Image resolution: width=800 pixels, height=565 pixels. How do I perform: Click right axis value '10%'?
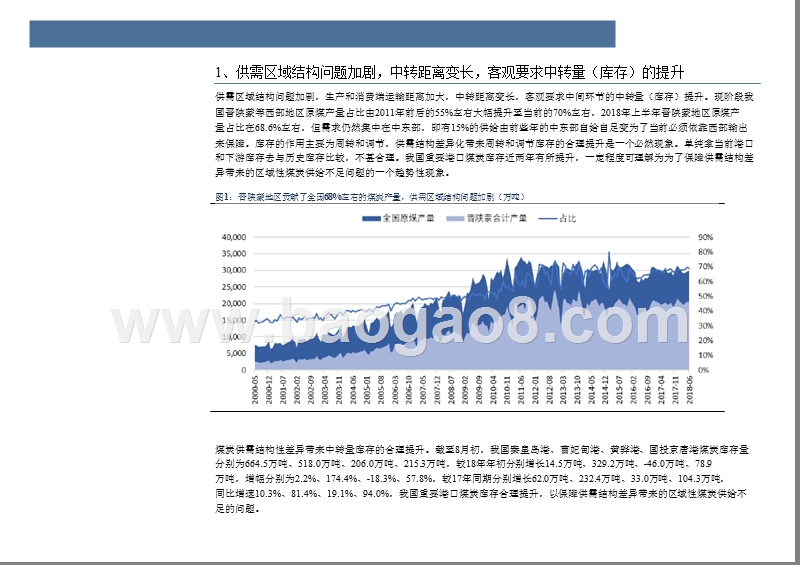point(706,356)
